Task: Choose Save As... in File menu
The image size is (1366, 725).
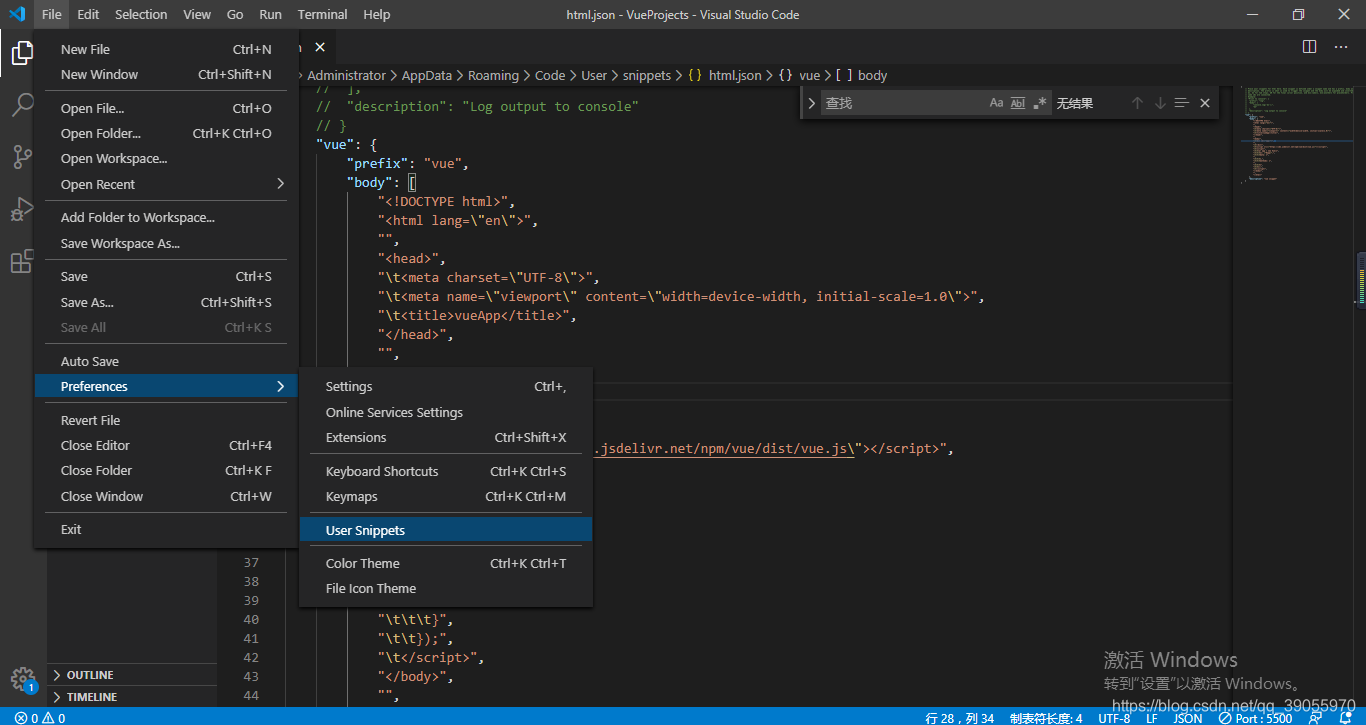Action: 166,302
